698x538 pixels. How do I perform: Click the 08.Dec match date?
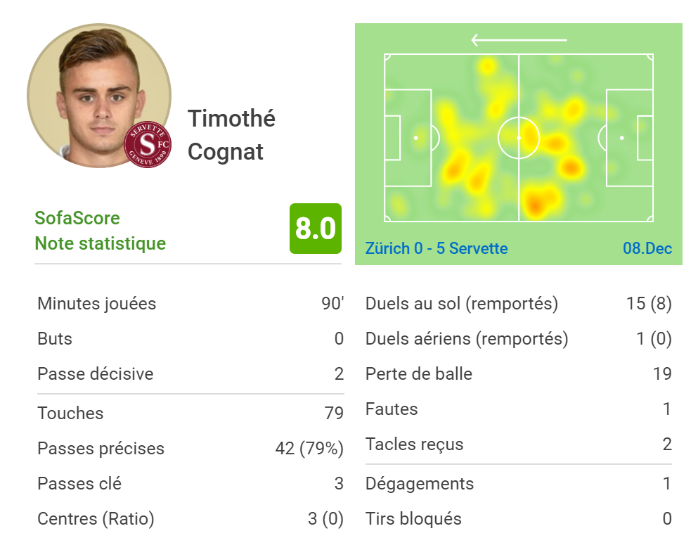(647, 248)
